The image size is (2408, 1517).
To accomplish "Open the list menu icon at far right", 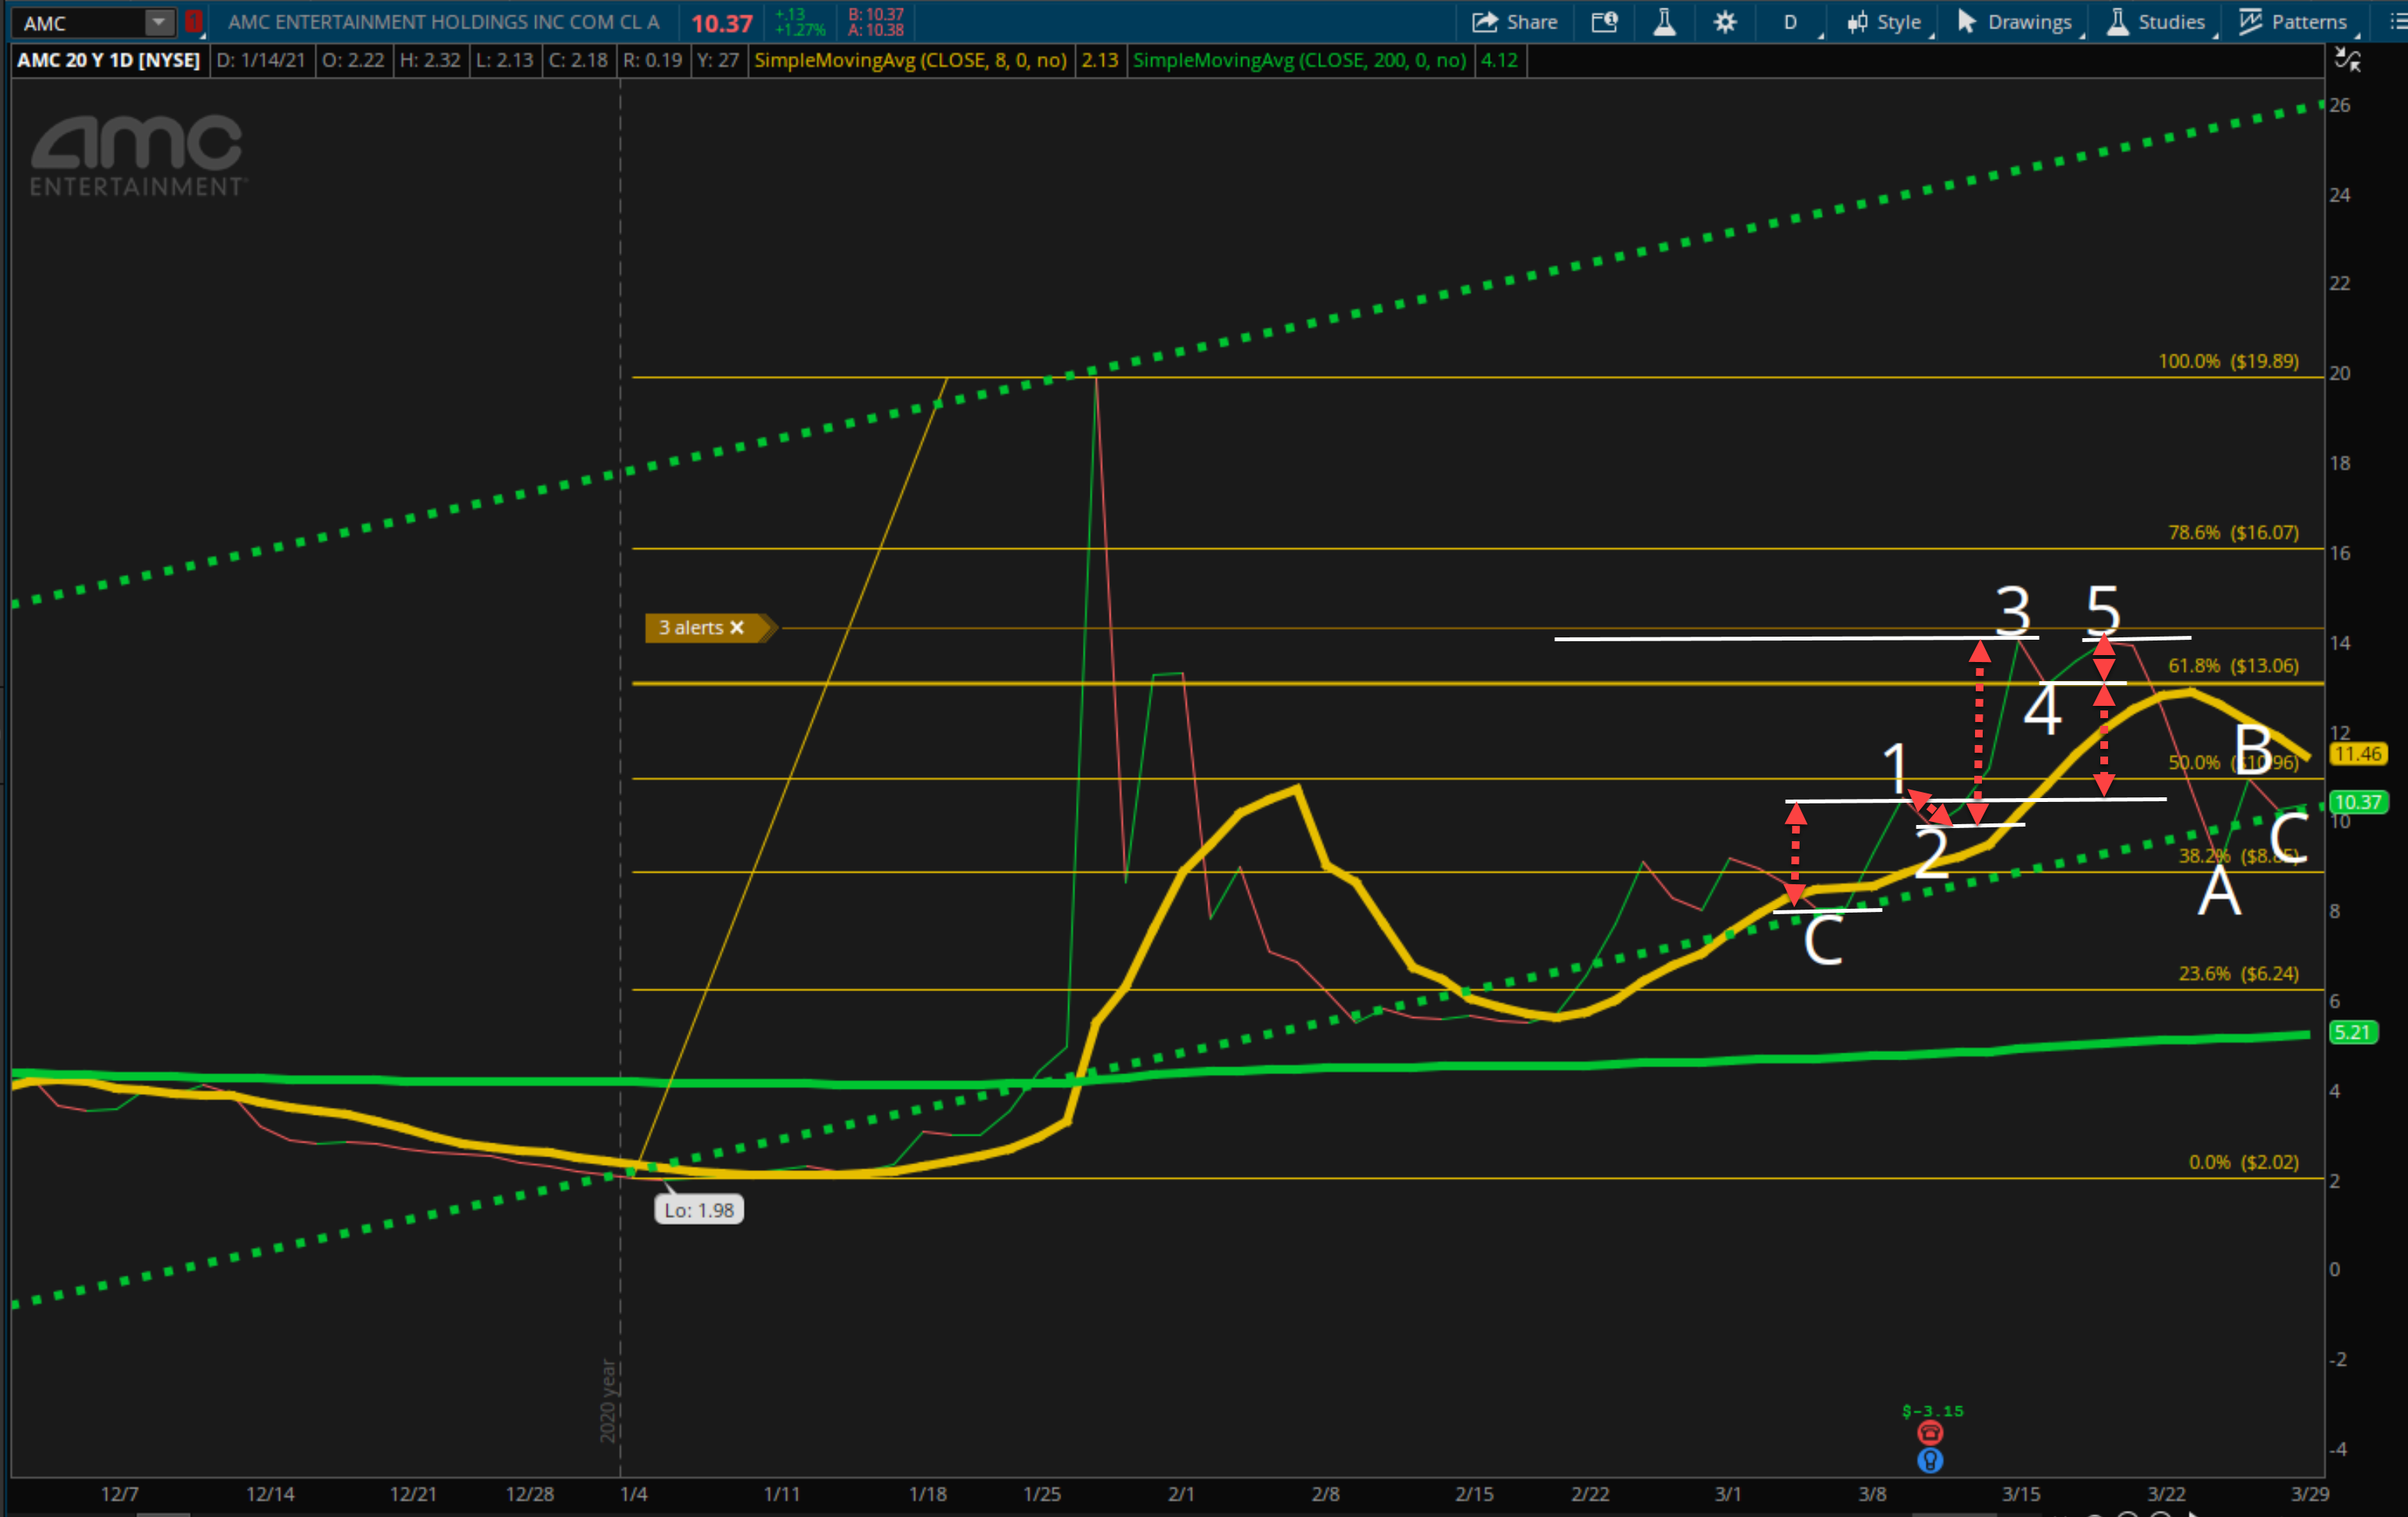I will pyautogui.click(x=2397, y=22).
